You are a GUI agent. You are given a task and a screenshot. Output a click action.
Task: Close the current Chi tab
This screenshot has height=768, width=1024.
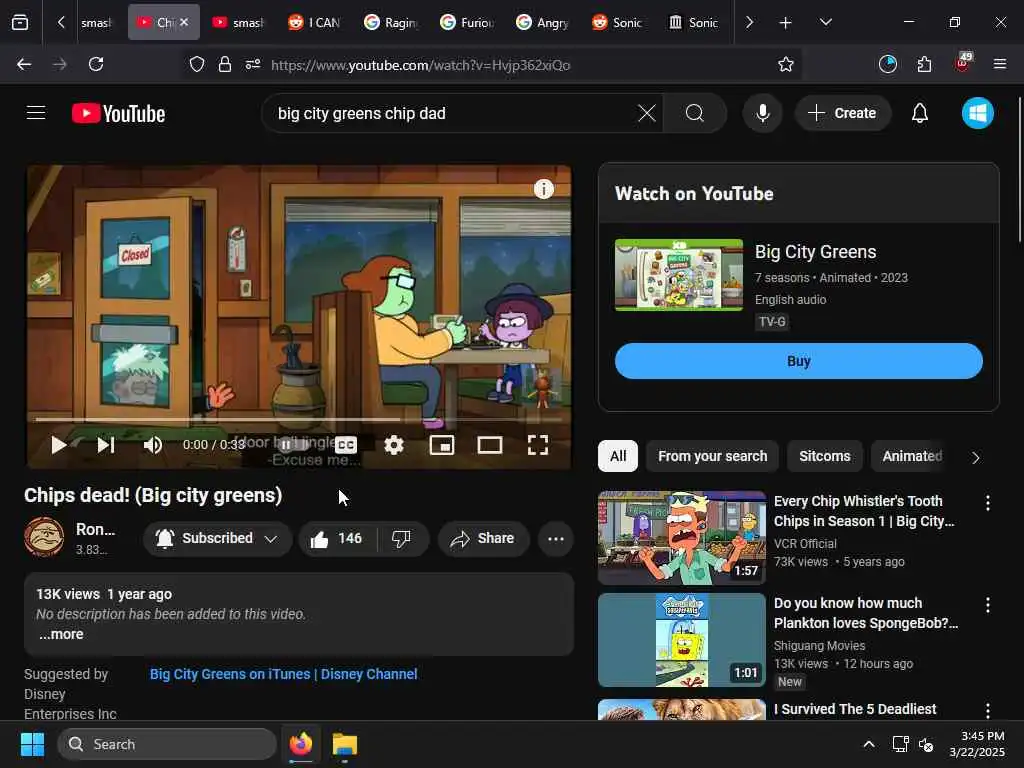click(184, 22)
